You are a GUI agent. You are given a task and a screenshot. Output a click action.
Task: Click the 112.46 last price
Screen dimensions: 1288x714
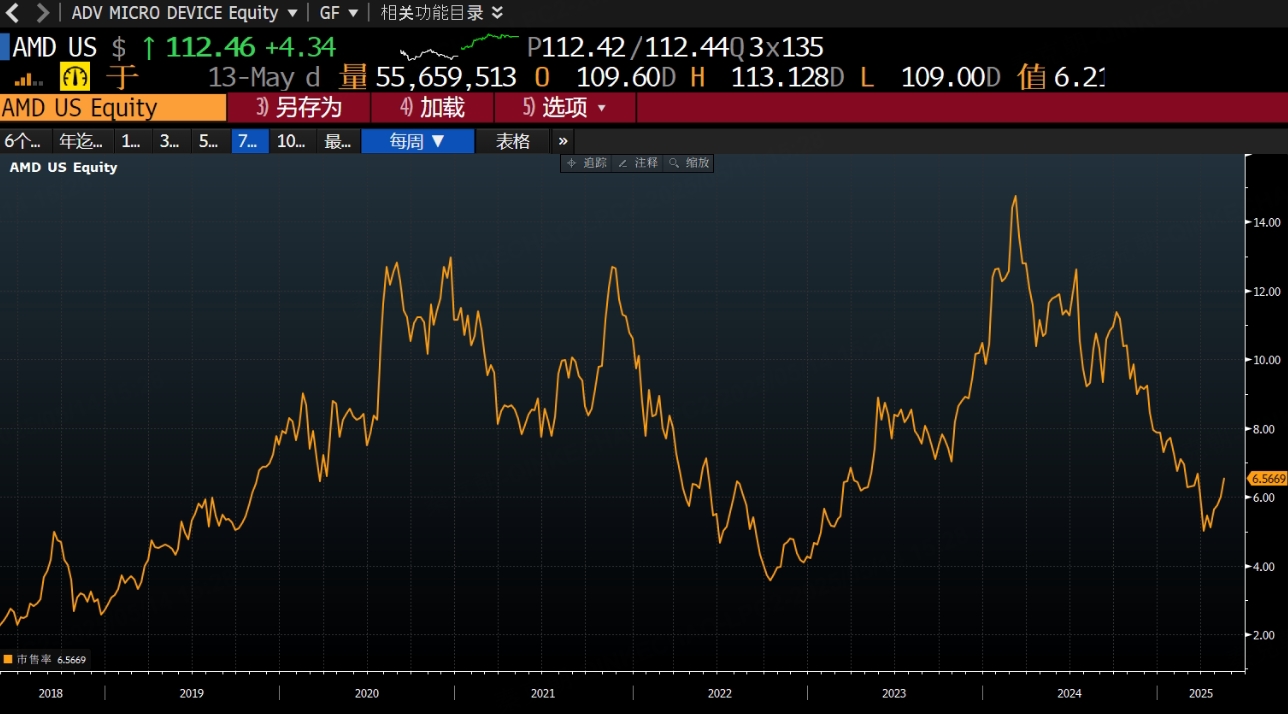[x=210, y=47]
